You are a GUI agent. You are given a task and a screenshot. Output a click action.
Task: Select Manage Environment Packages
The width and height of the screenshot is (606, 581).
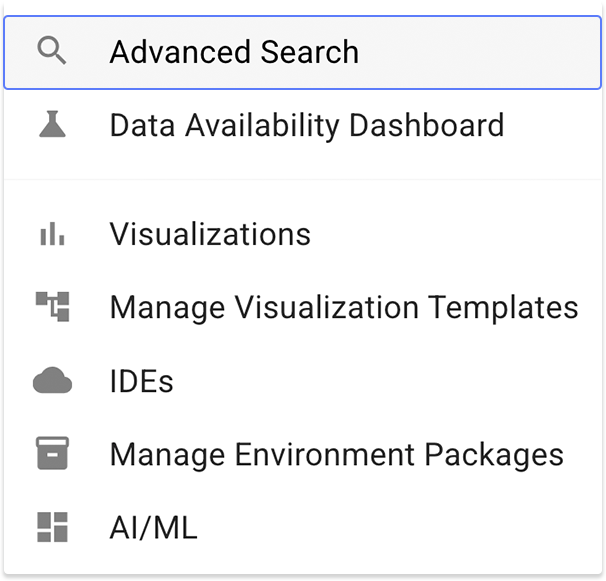click(302, 454)
